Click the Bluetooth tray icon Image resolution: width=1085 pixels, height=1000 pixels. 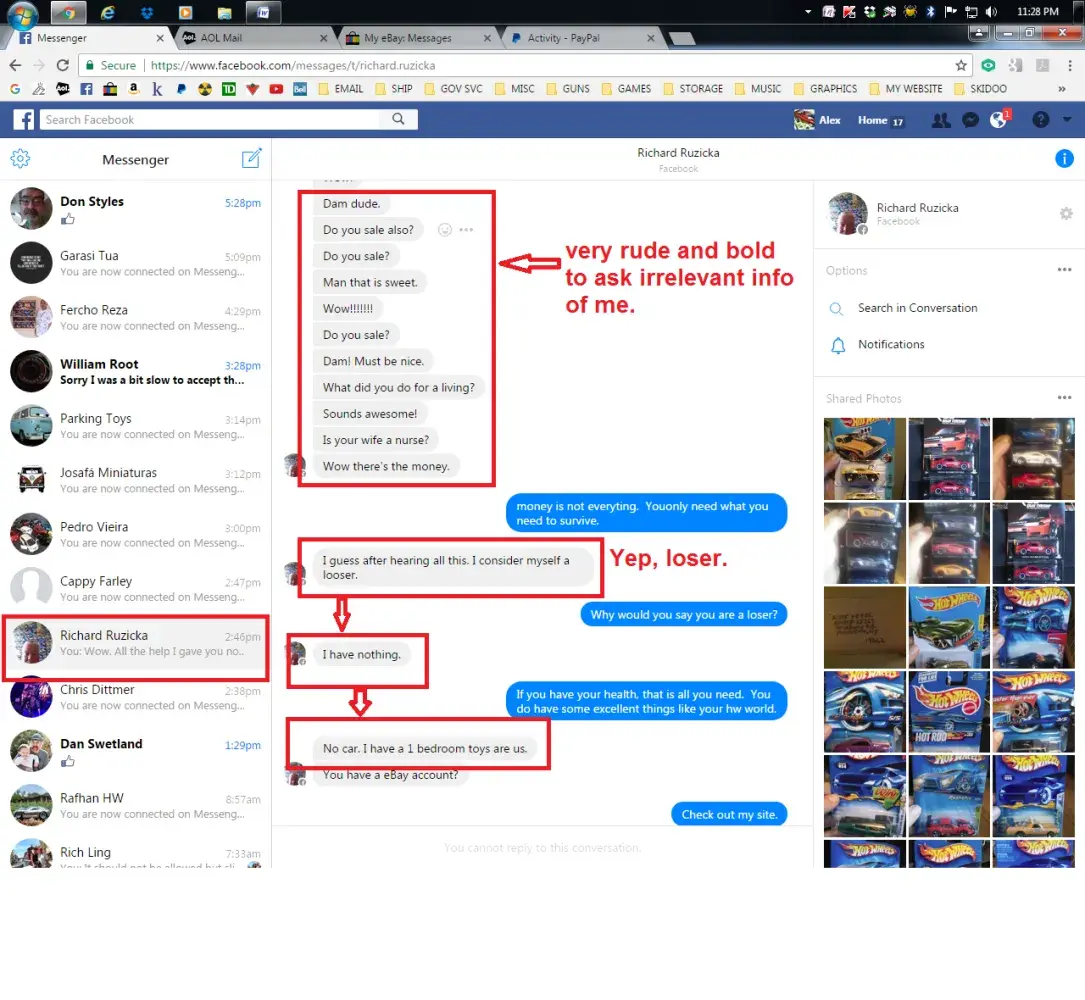click(x=930, y=12)
